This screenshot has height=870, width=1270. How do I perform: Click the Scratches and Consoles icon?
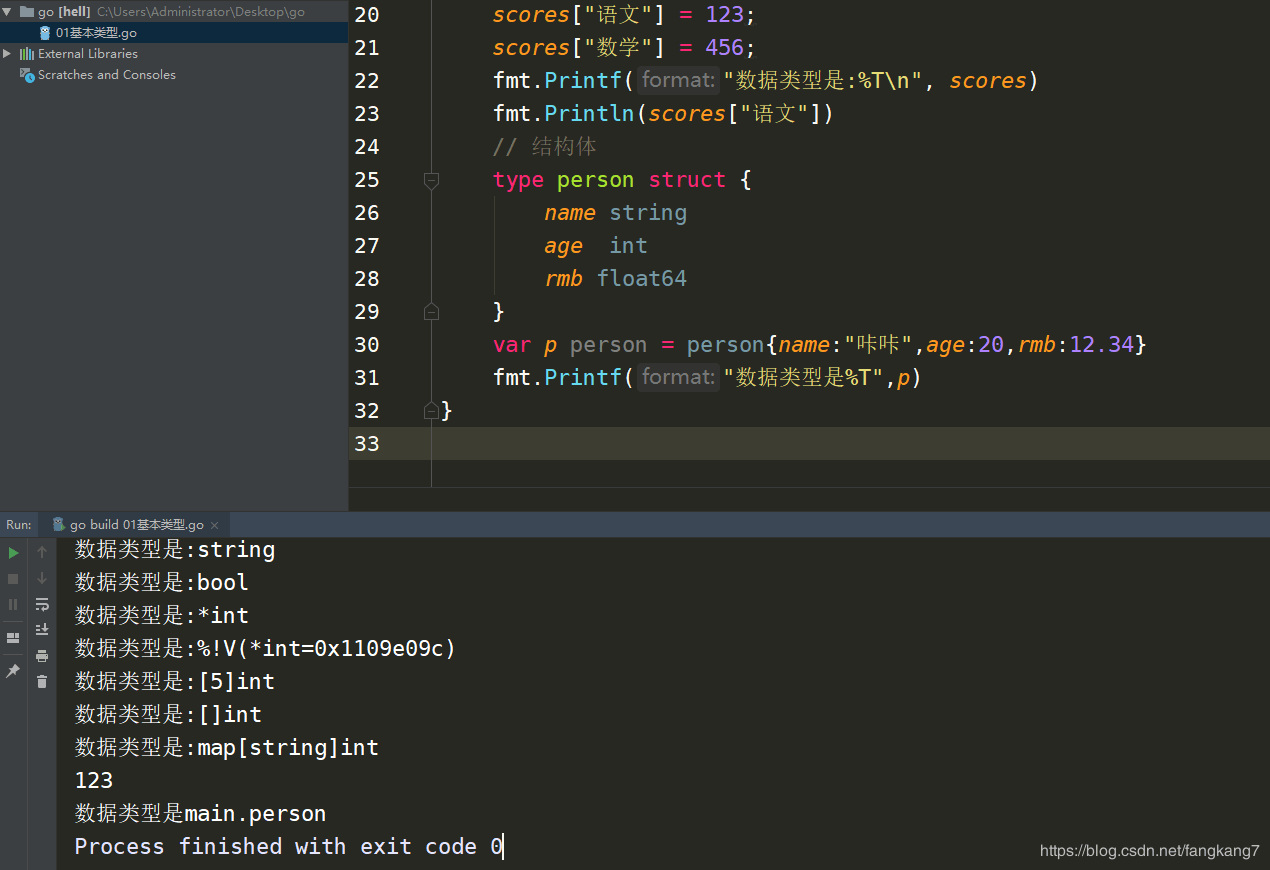point(27,75)
